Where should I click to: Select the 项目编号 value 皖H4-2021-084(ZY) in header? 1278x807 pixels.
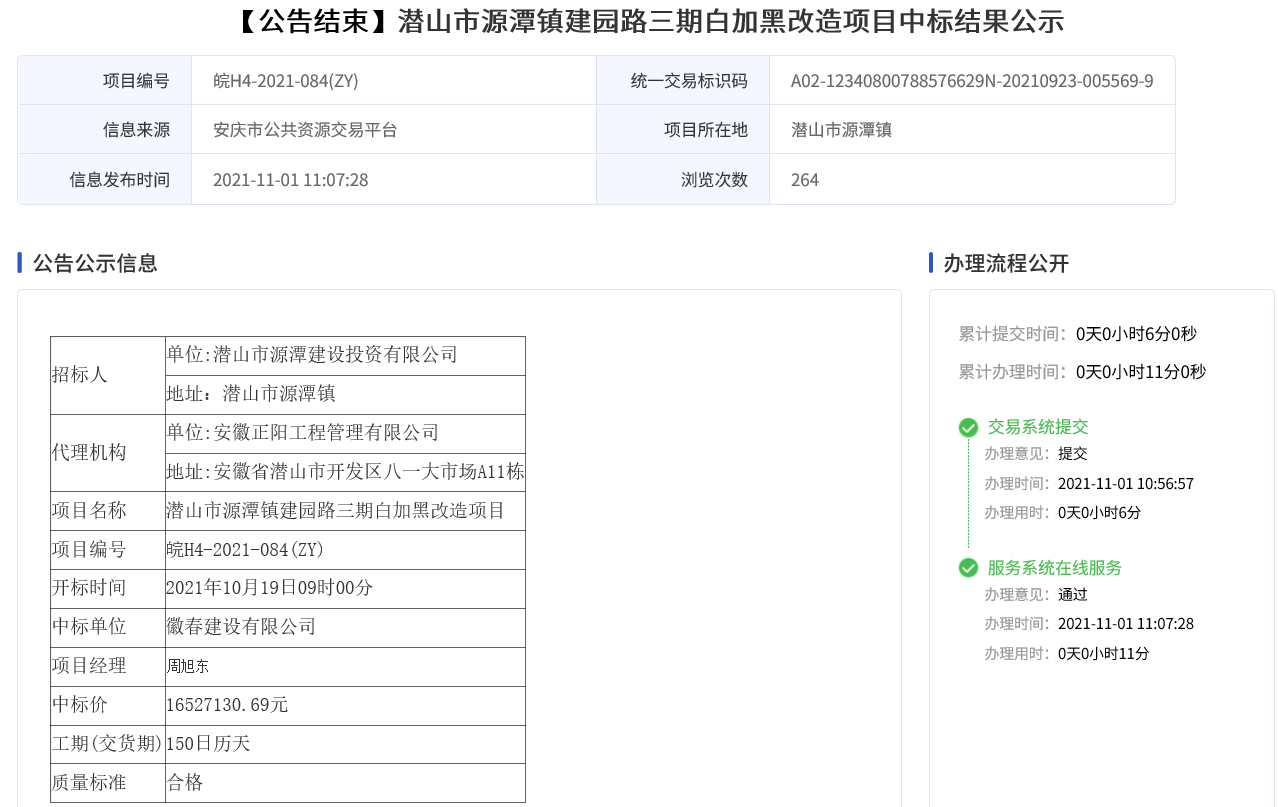[x=286, y=81]
